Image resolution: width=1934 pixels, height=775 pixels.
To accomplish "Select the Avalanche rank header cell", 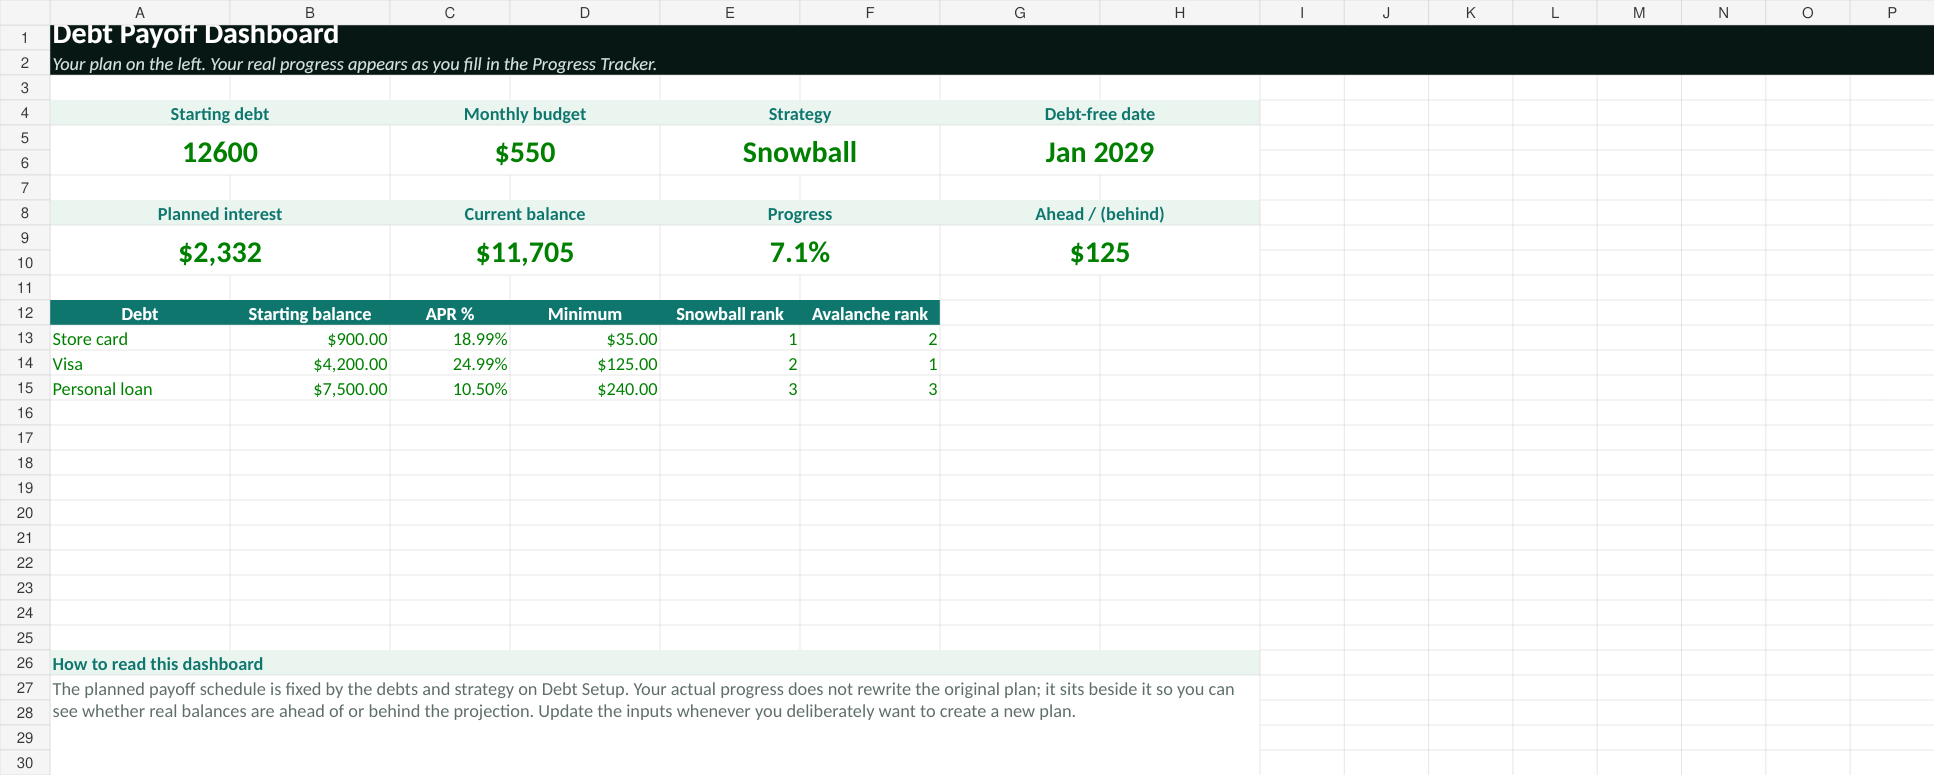I will click(x=870, y=314).
